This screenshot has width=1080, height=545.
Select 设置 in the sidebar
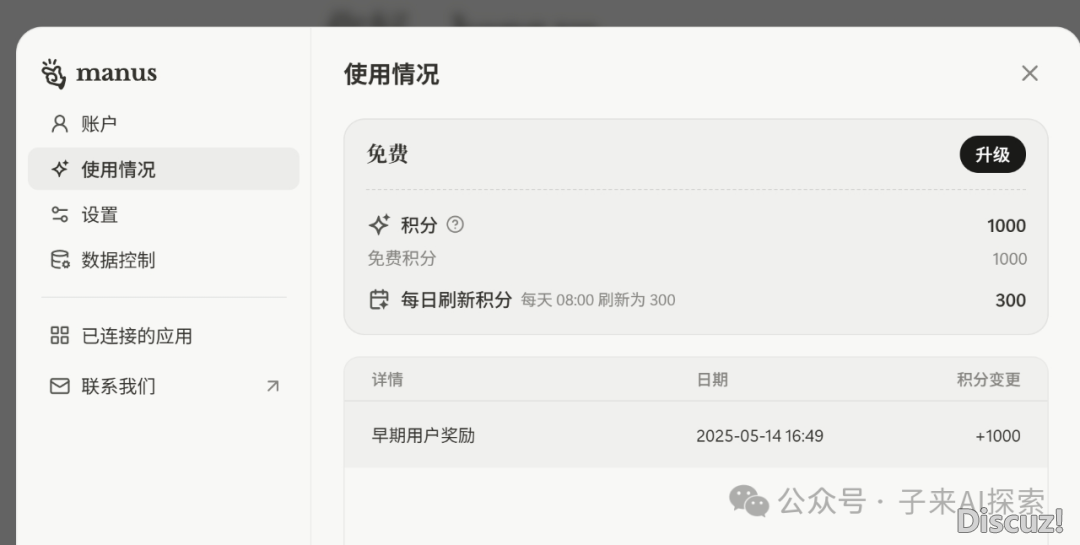100,215
